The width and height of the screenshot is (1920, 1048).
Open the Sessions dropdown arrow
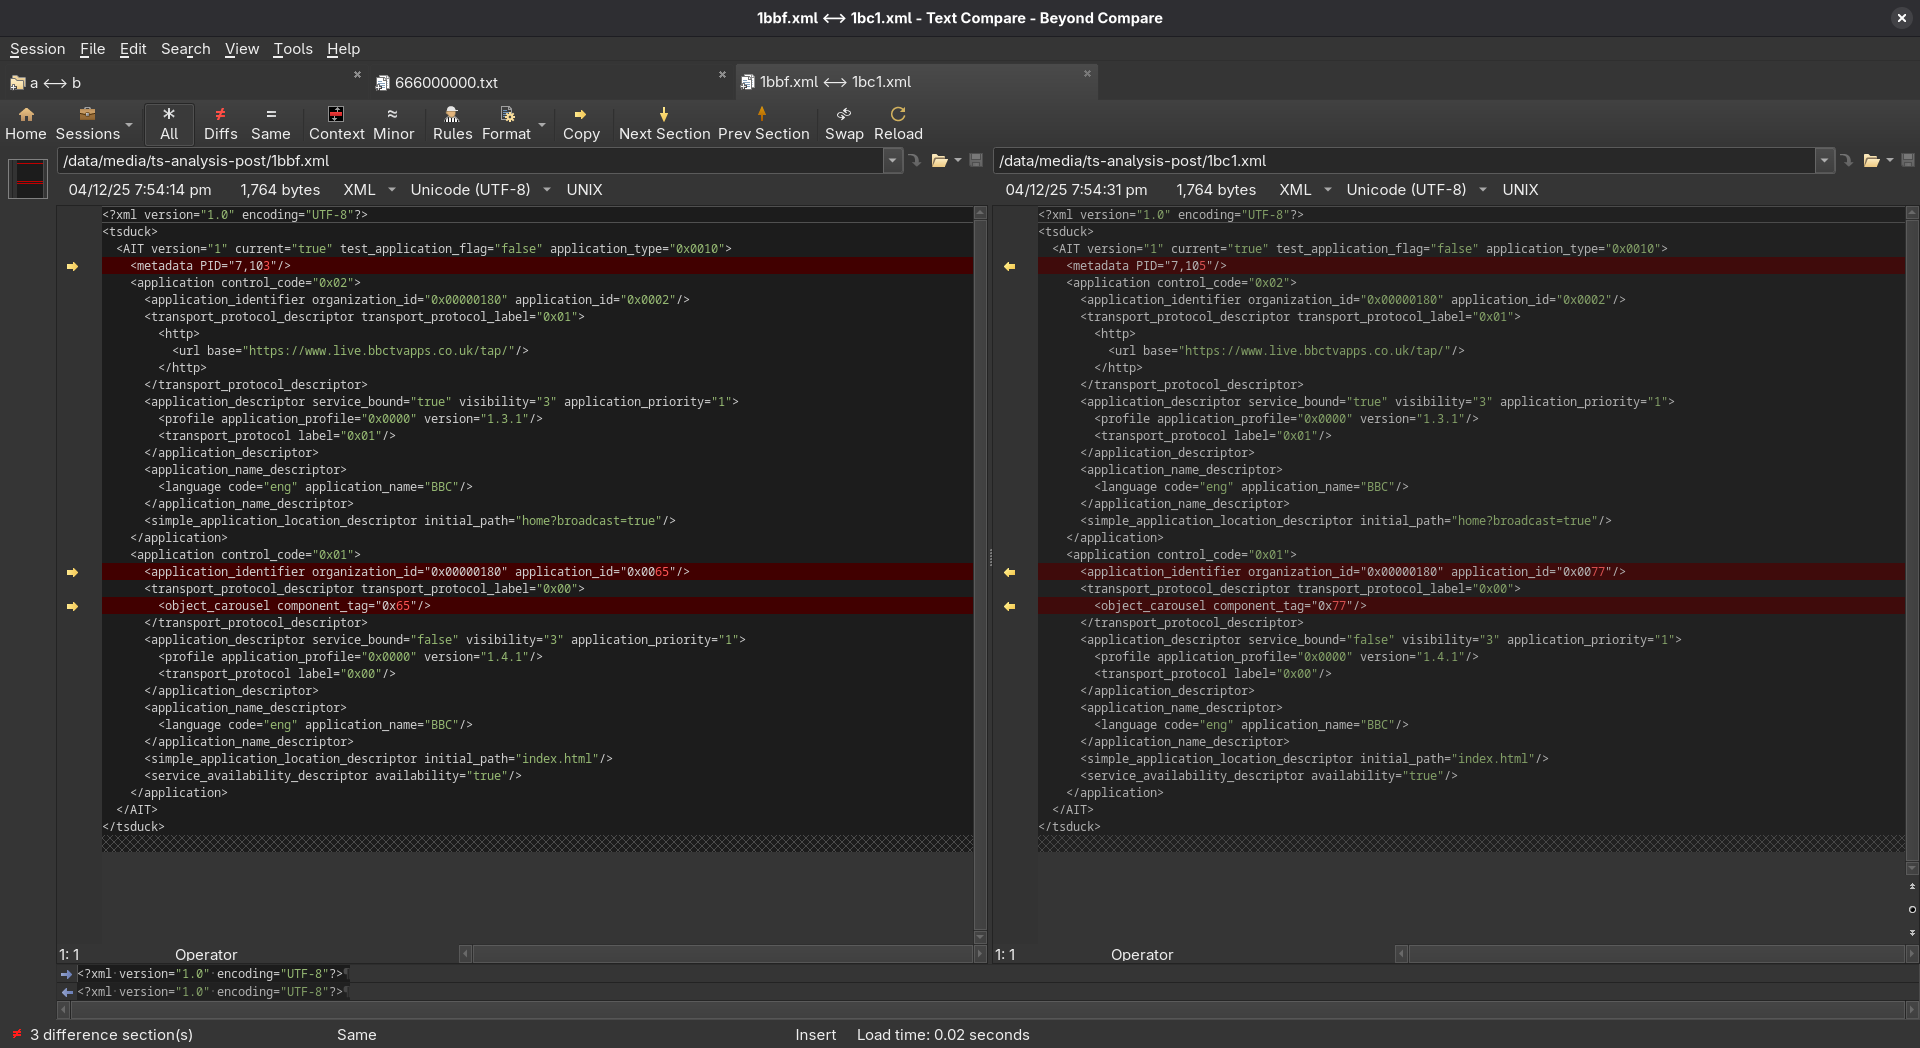pyautogui.click(x=129, y=125)
